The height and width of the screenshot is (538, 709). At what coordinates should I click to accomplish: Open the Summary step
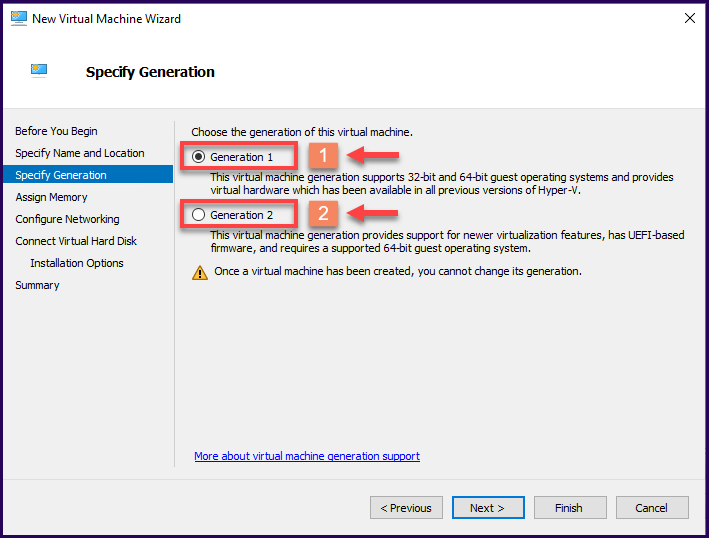(37, 285)
